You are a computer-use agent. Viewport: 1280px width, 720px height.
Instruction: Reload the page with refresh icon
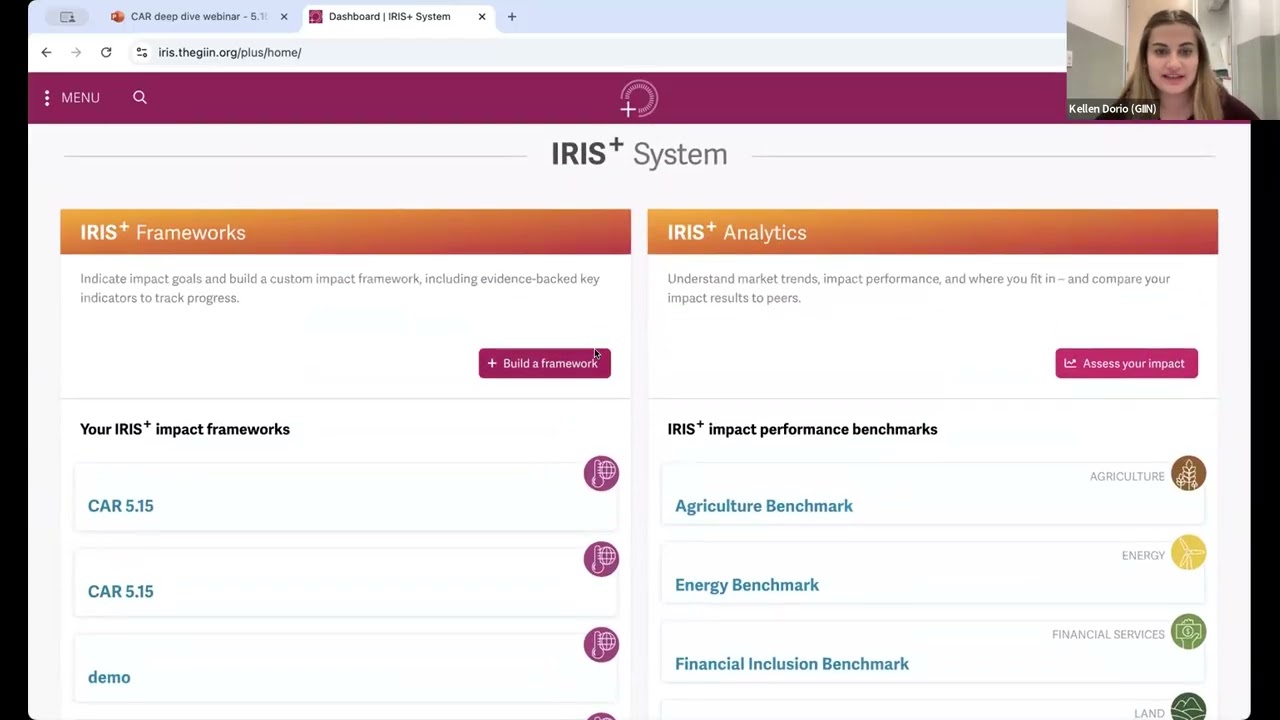click(x=106, y=52)
